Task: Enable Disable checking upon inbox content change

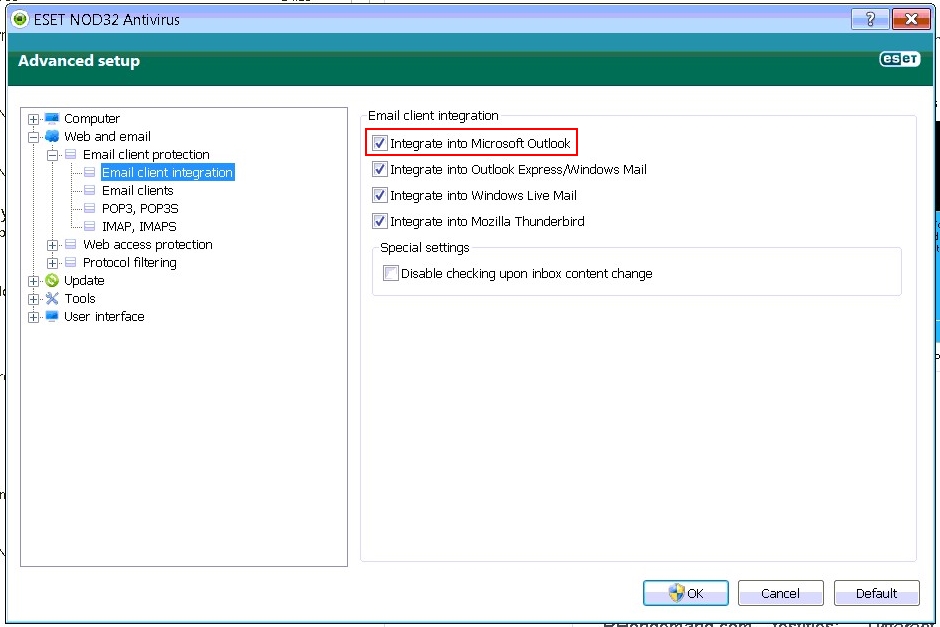Action: [391, 273]
